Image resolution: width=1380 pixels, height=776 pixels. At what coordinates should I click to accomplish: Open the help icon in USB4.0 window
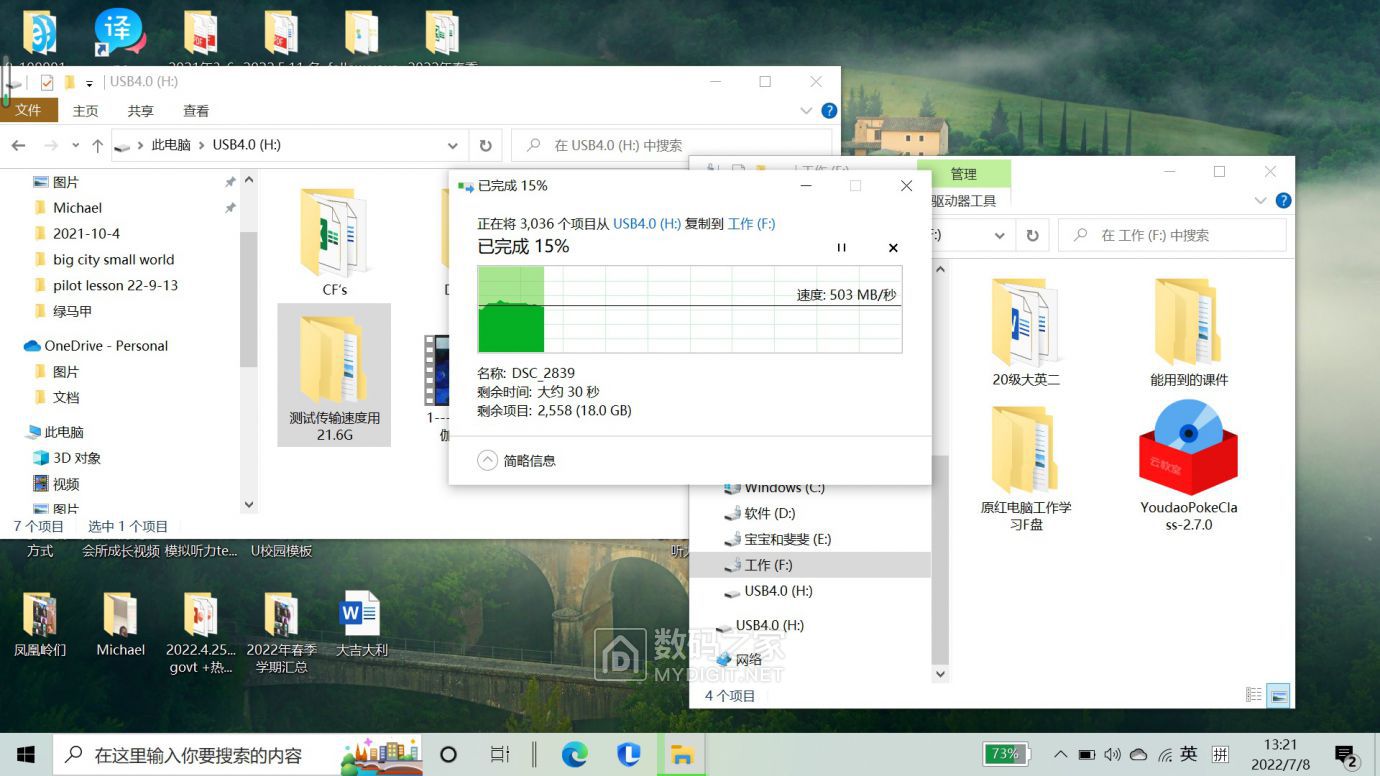click(829, 111)
